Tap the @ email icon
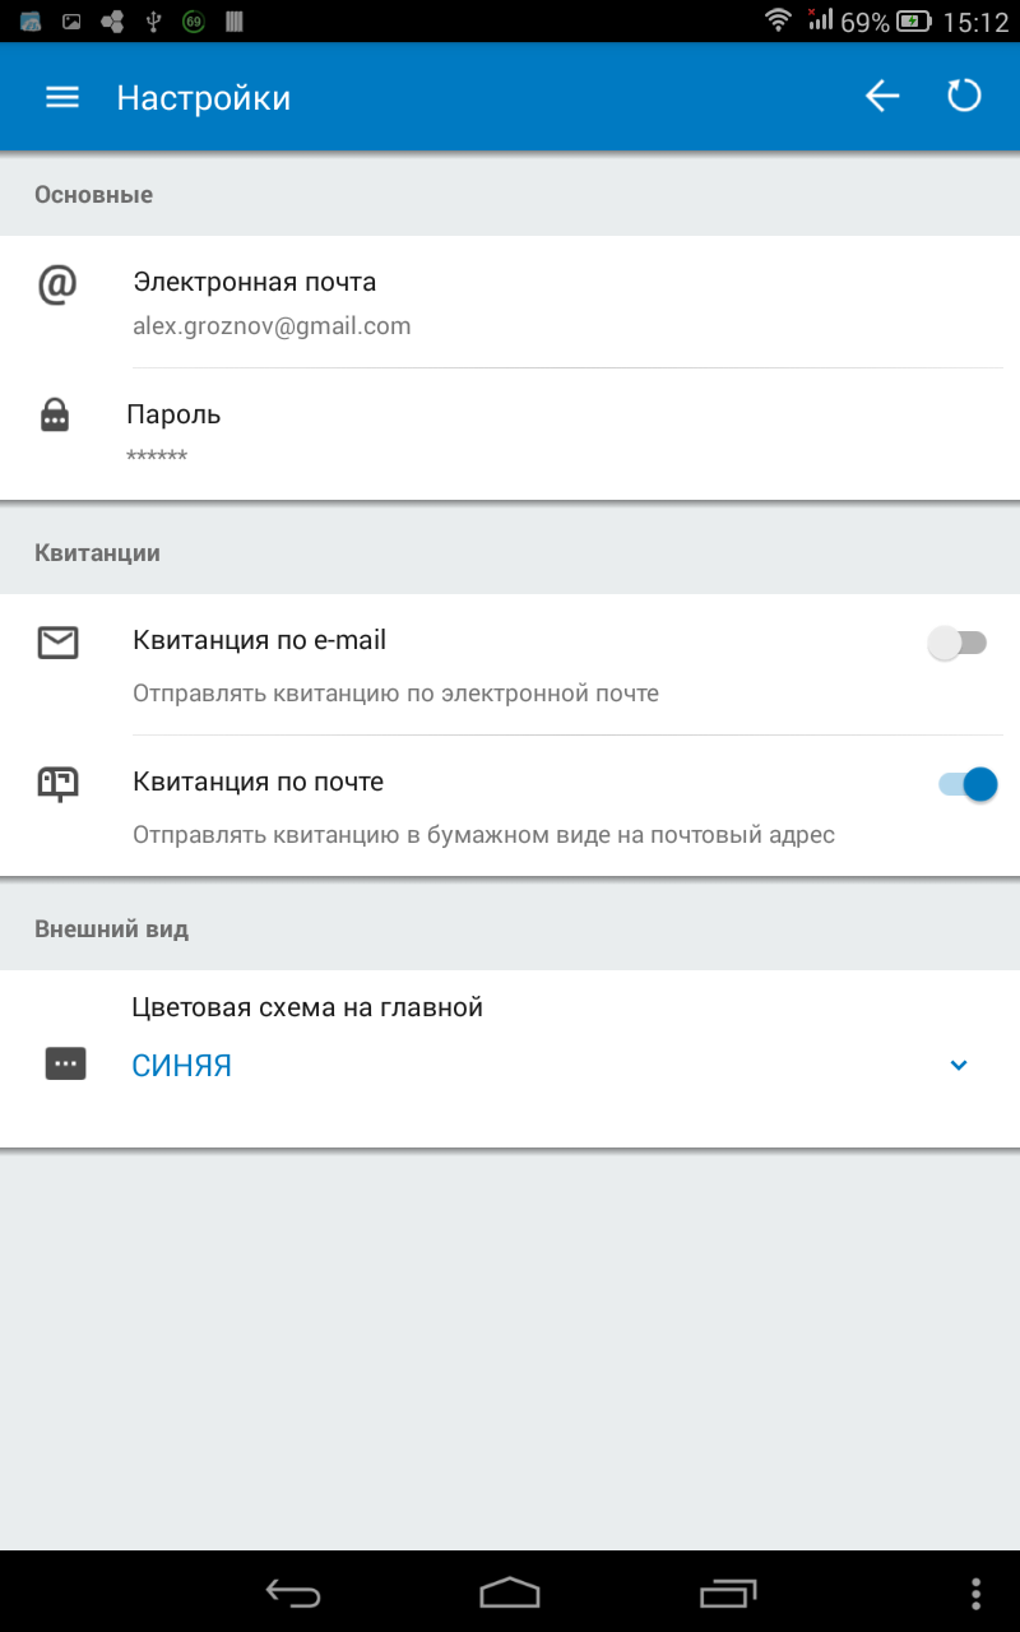Viewport: 1020px width, 1632px height. [57, 285]
